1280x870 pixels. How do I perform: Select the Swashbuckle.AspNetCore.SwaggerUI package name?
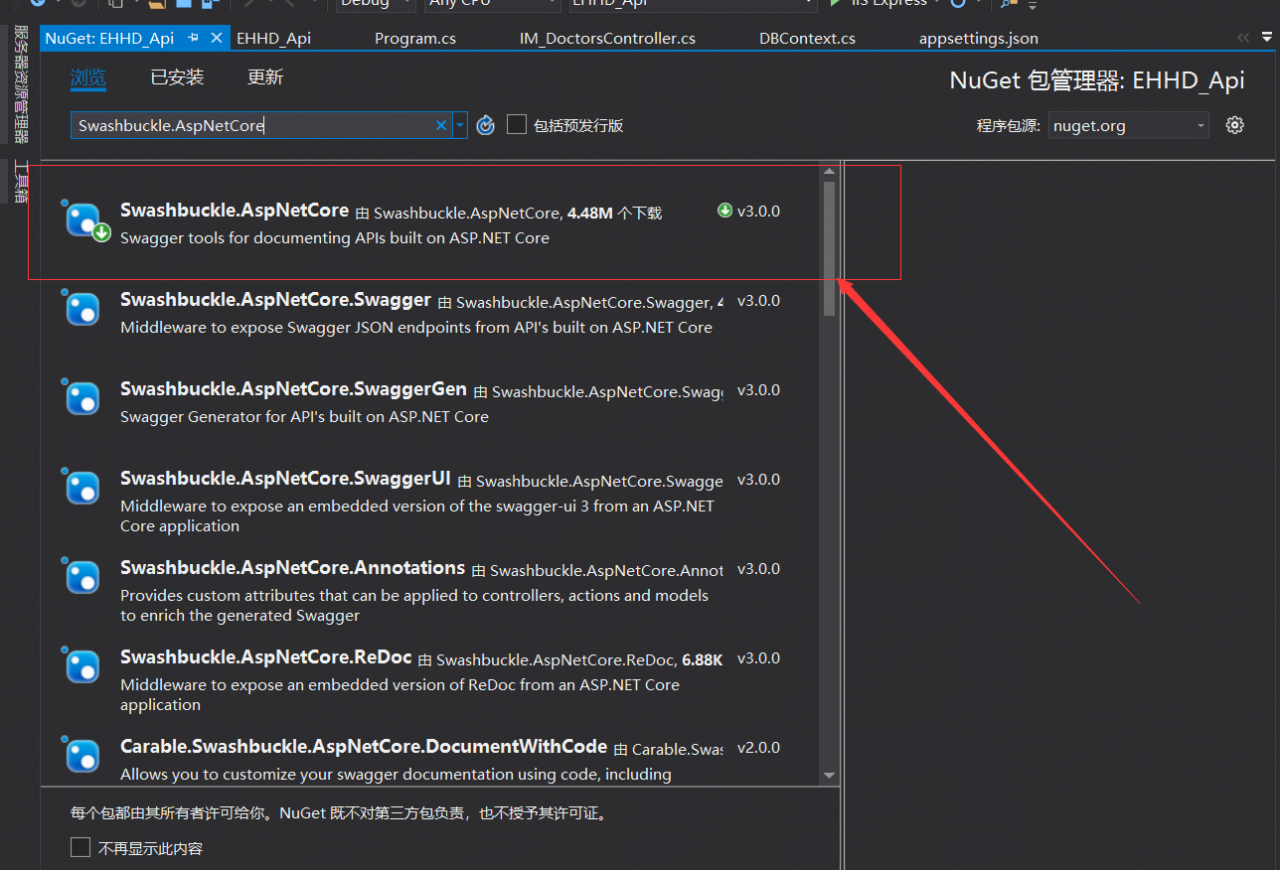coord(285,478)
